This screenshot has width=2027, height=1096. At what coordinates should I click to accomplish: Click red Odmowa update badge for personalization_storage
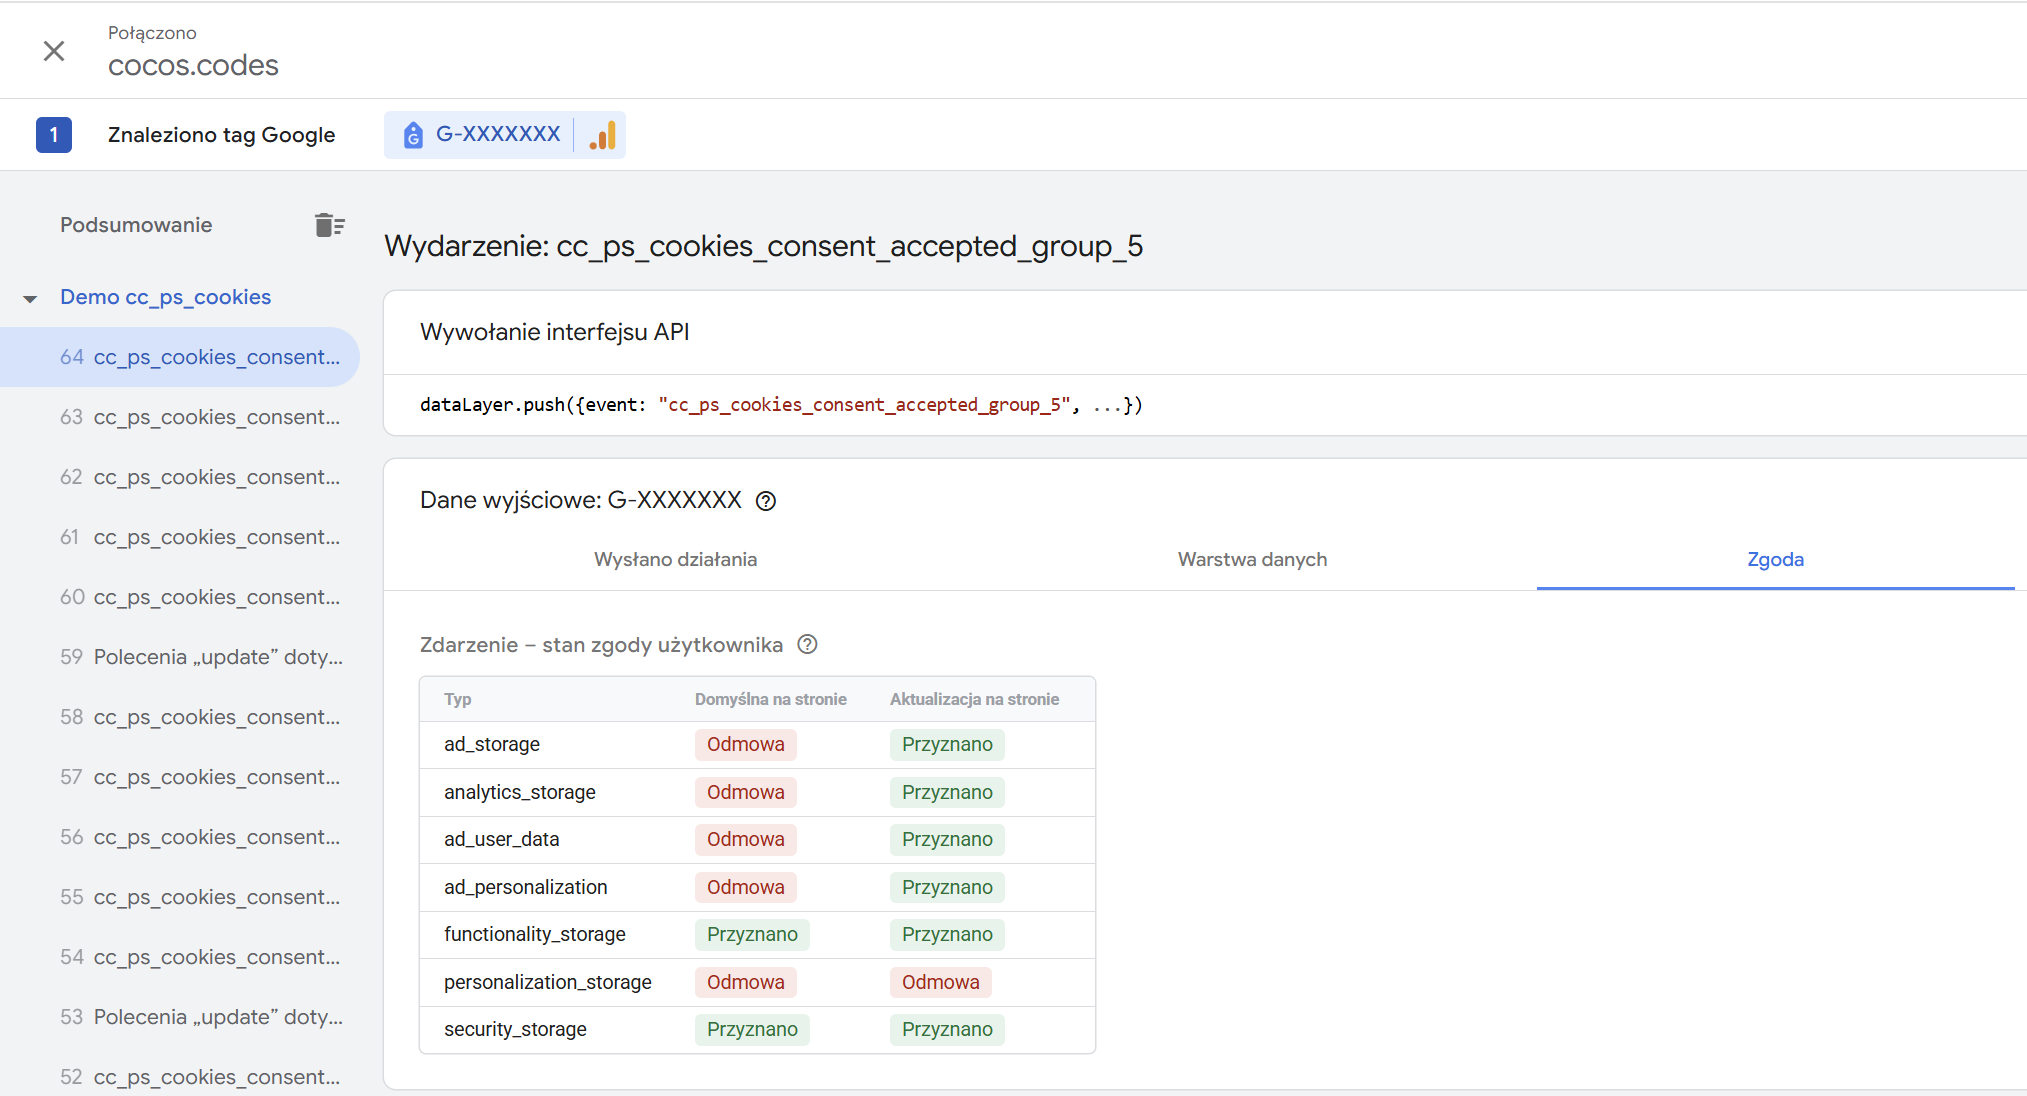tap(940, 982)
